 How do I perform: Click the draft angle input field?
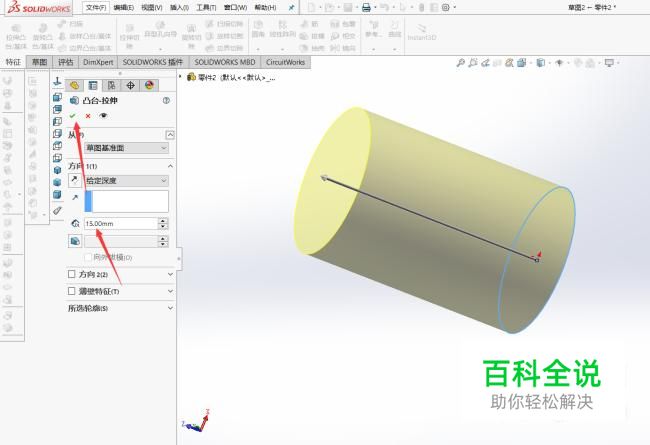pos(121,241)
